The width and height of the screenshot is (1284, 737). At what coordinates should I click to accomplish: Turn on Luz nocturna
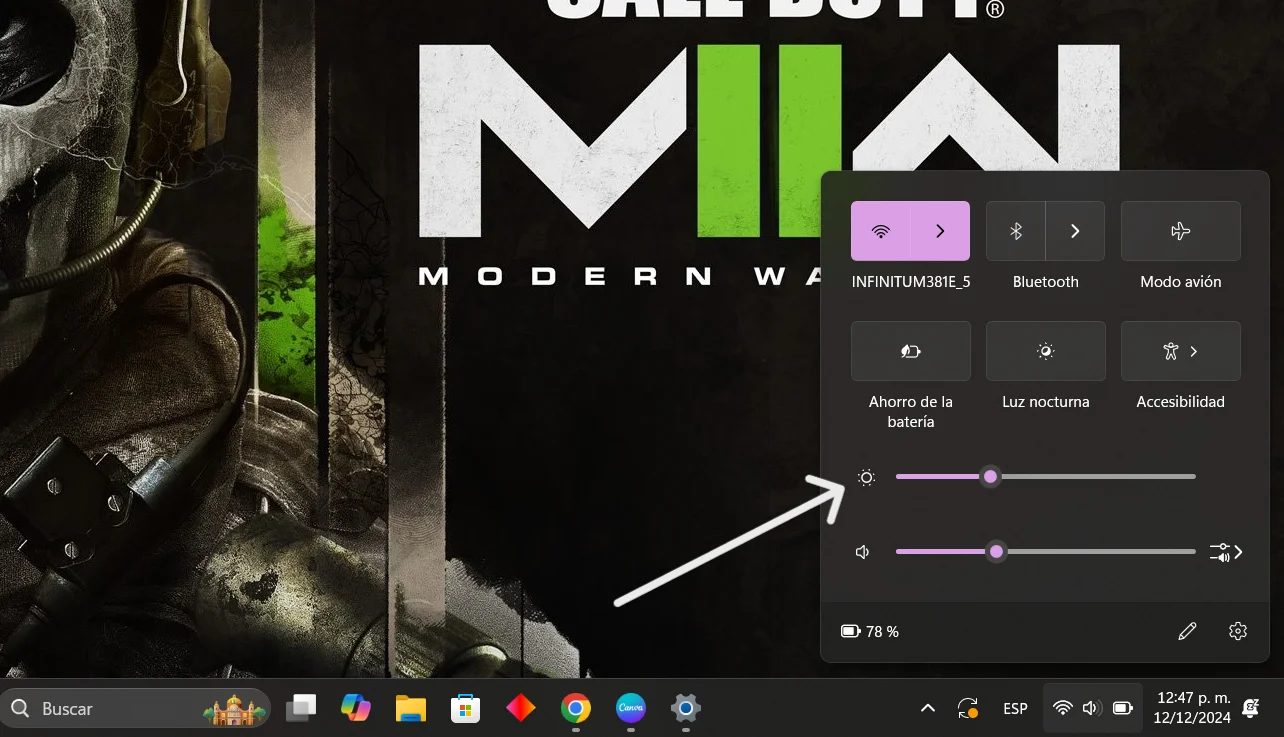tap(1046, 351)
